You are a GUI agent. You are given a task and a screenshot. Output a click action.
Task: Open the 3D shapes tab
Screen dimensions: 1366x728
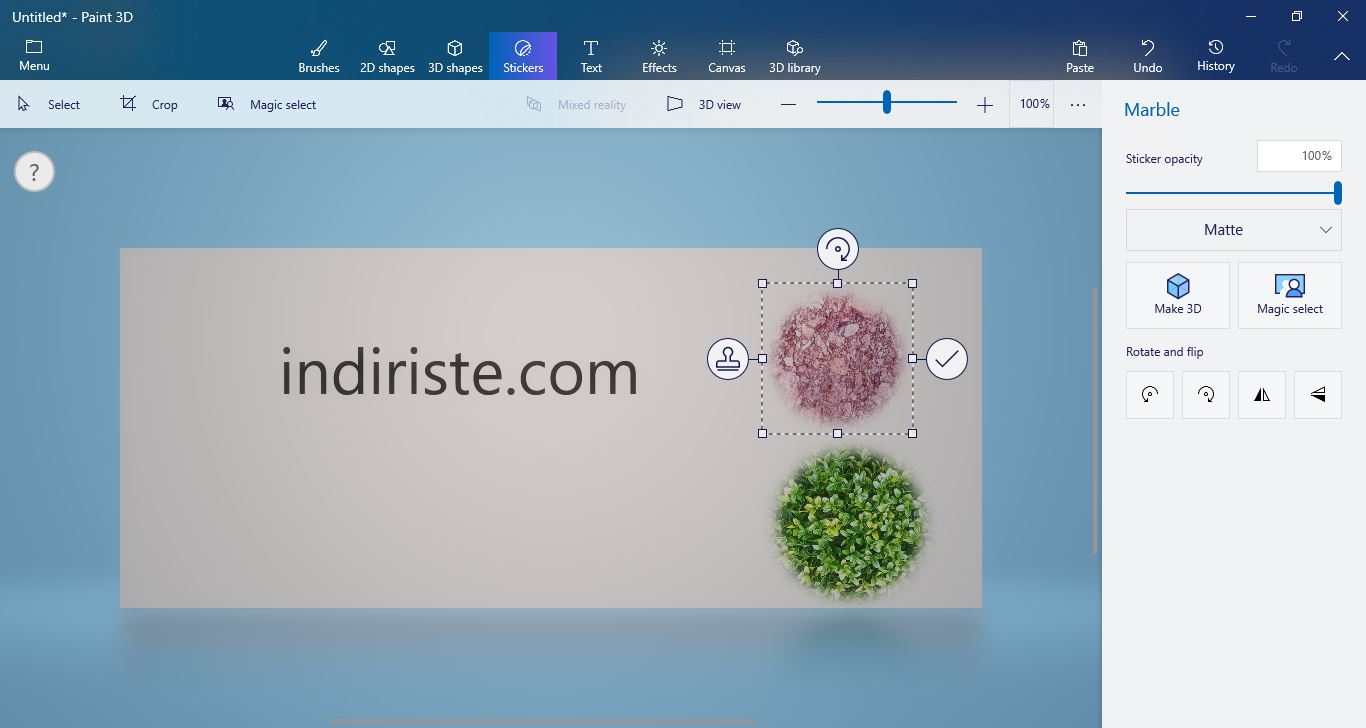click(455, 56)
